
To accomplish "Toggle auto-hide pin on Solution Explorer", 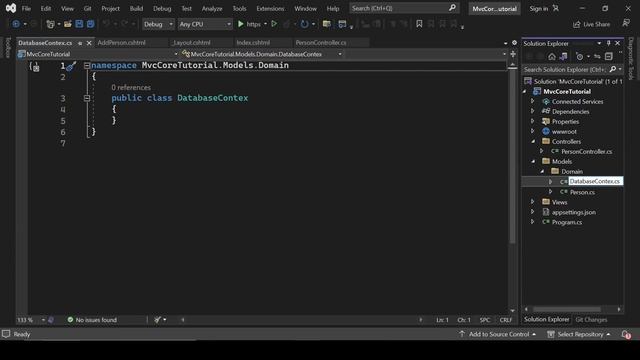I will point(609,43).
